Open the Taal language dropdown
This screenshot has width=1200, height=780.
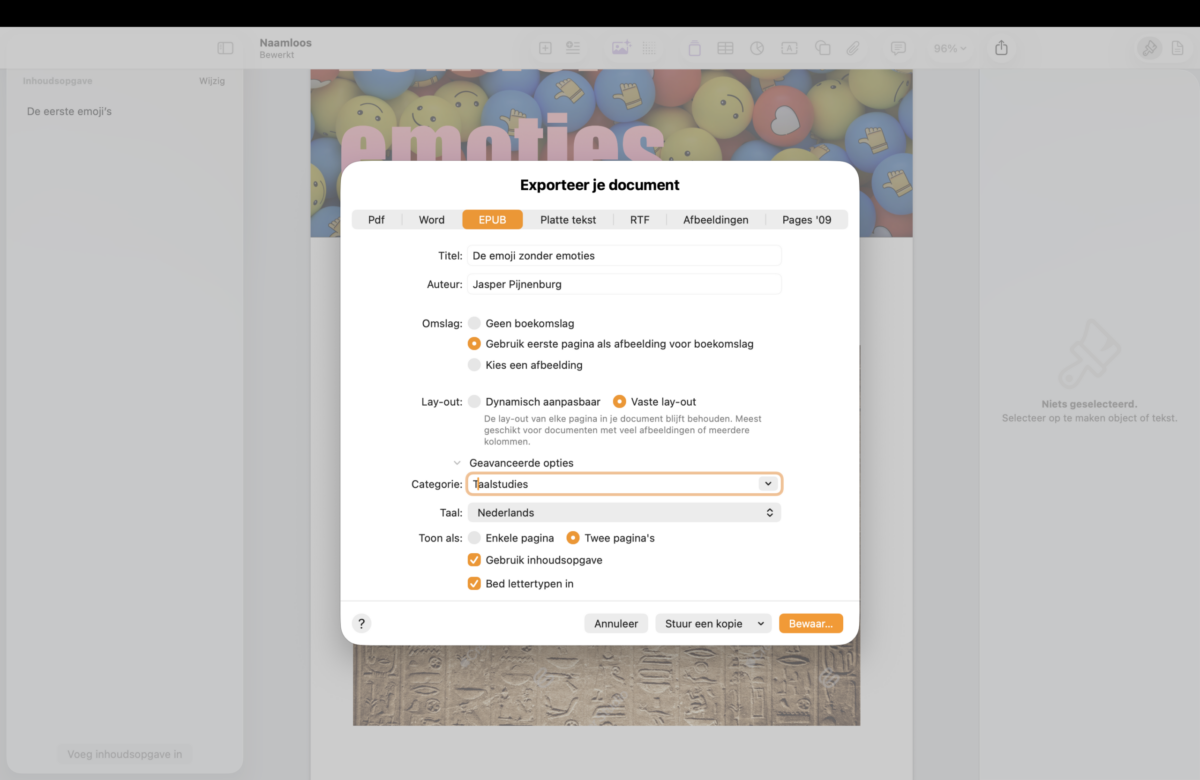624,512
